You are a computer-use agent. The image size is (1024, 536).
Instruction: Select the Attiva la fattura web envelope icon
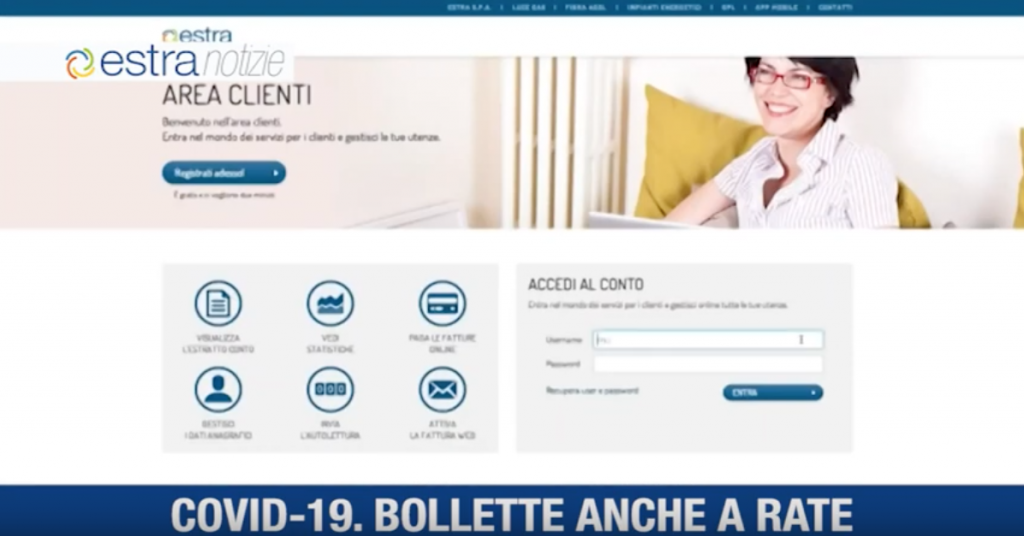coord(442,390)
